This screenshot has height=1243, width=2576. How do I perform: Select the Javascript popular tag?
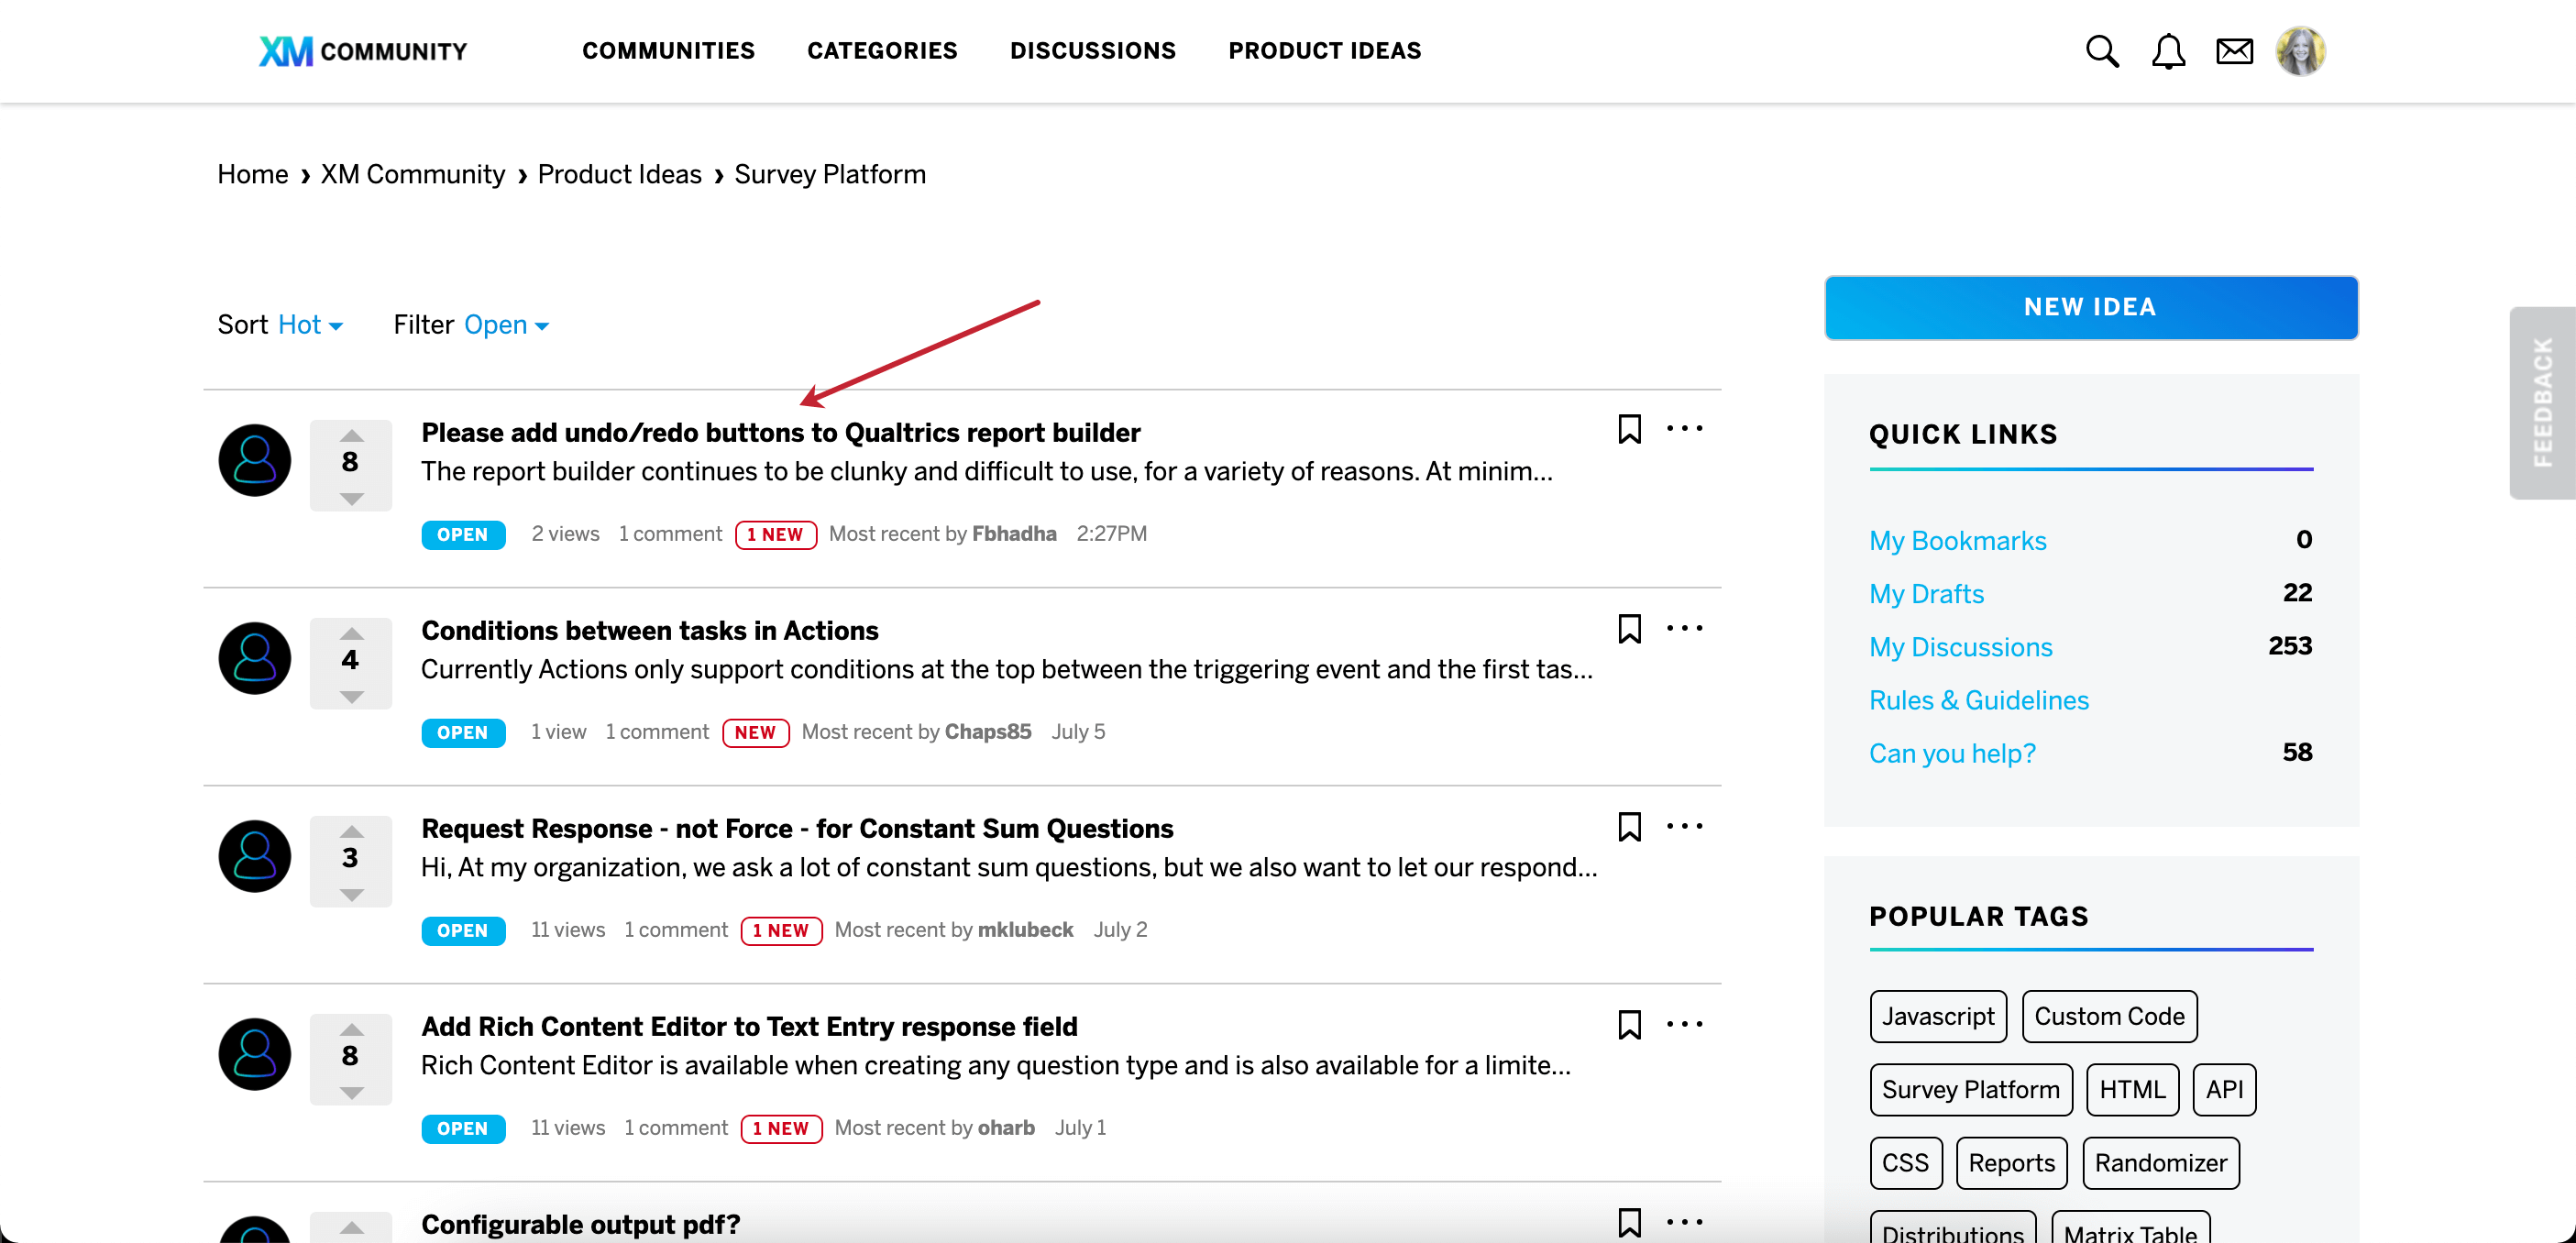coord(1937,1016)
